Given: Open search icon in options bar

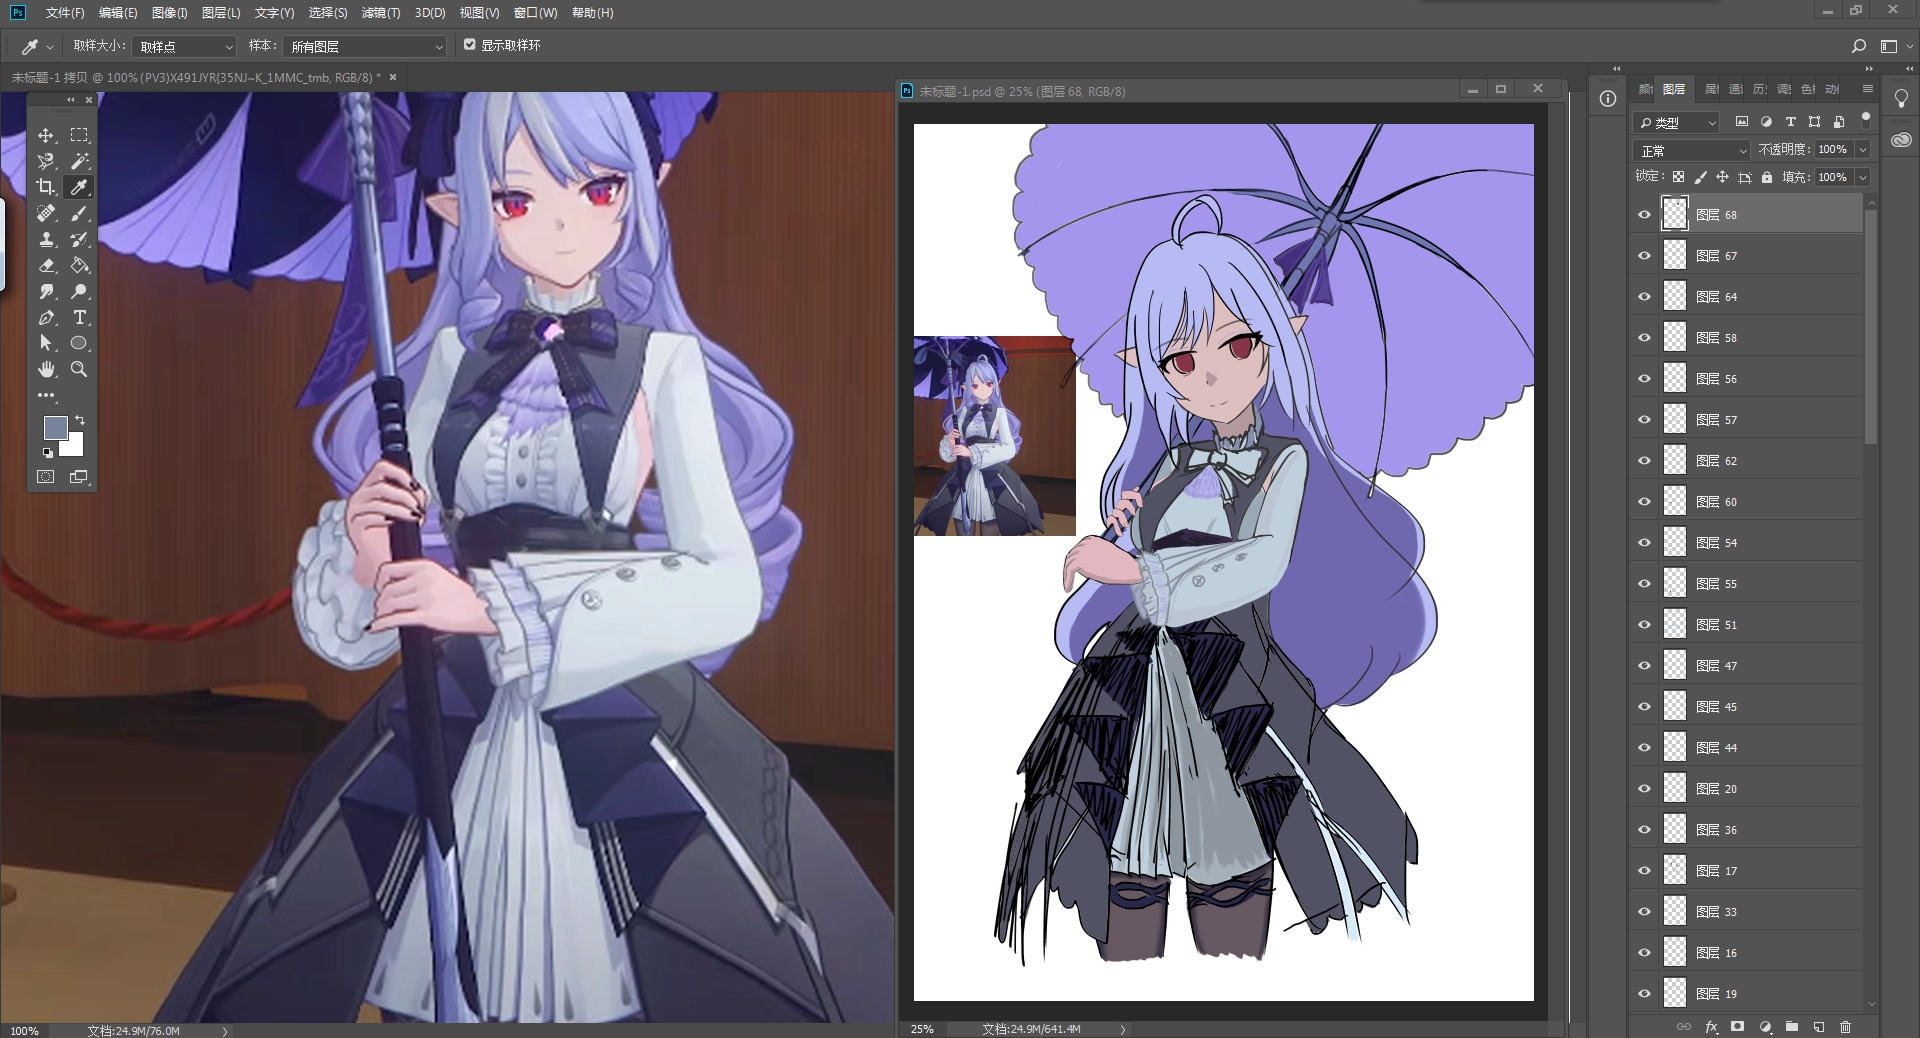Looking at the screenshot, I should pos(1859,46).
